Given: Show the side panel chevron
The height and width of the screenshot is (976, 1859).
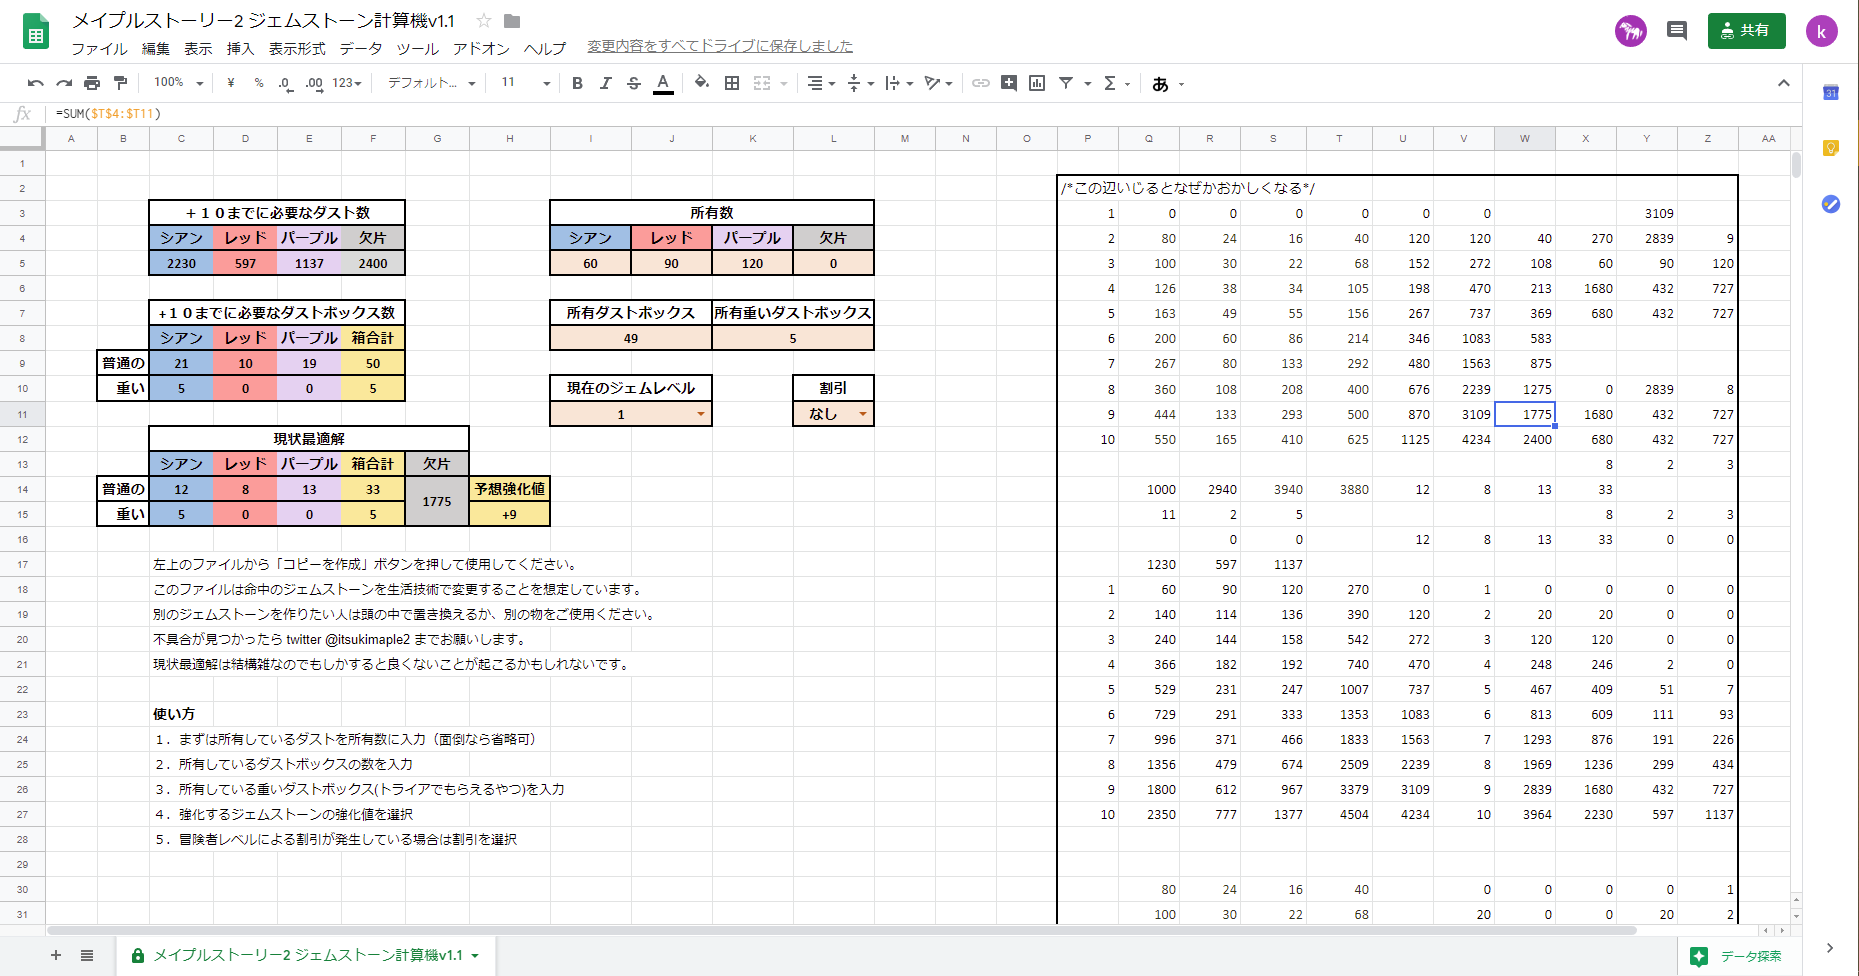Looking at the screenshot, I should coord(1830,948).
